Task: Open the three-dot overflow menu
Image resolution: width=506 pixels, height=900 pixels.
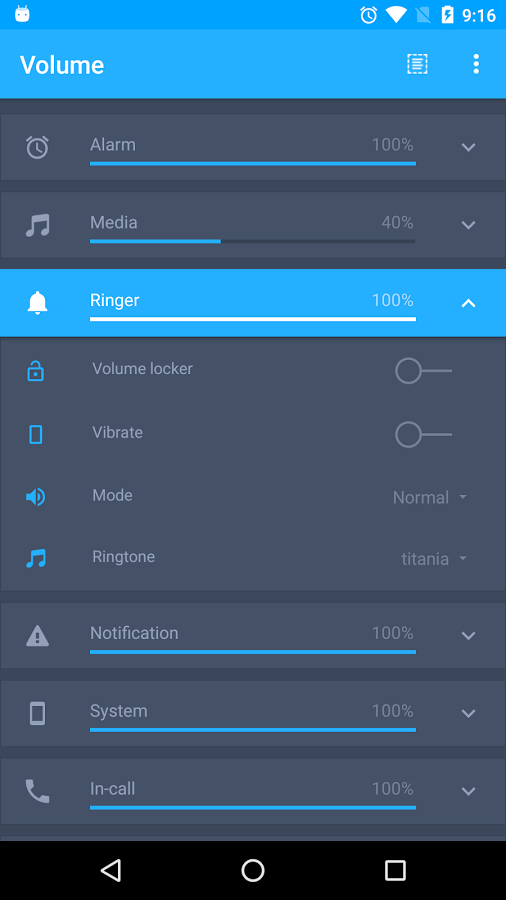Action: point(476,64)
